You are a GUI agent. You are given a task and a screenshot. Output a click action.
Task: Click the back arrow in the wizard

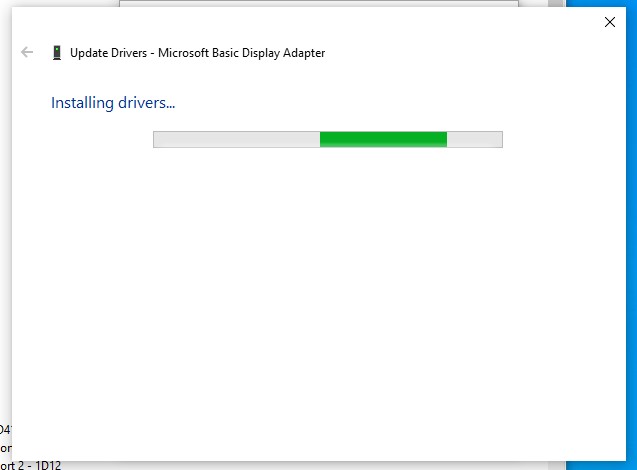click(x=27, y=52)
